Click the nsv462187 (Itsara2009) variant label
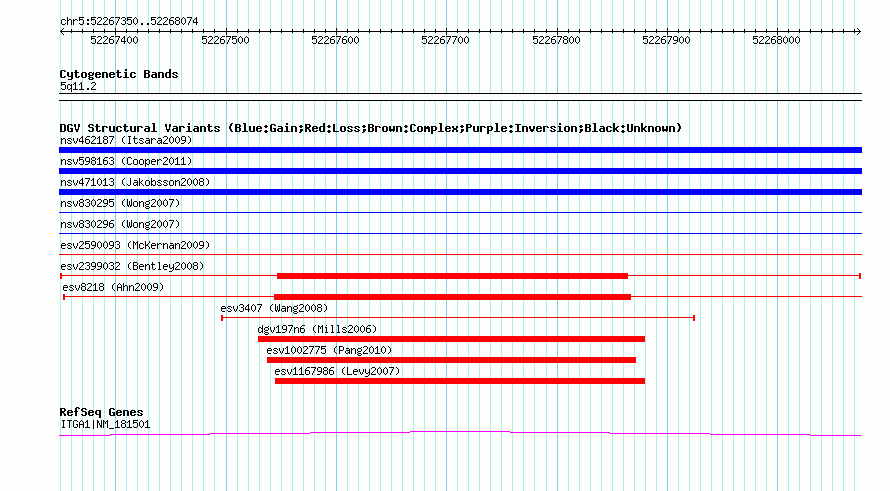The height and width of the screenshot is (491, 890). coord(126,140)
